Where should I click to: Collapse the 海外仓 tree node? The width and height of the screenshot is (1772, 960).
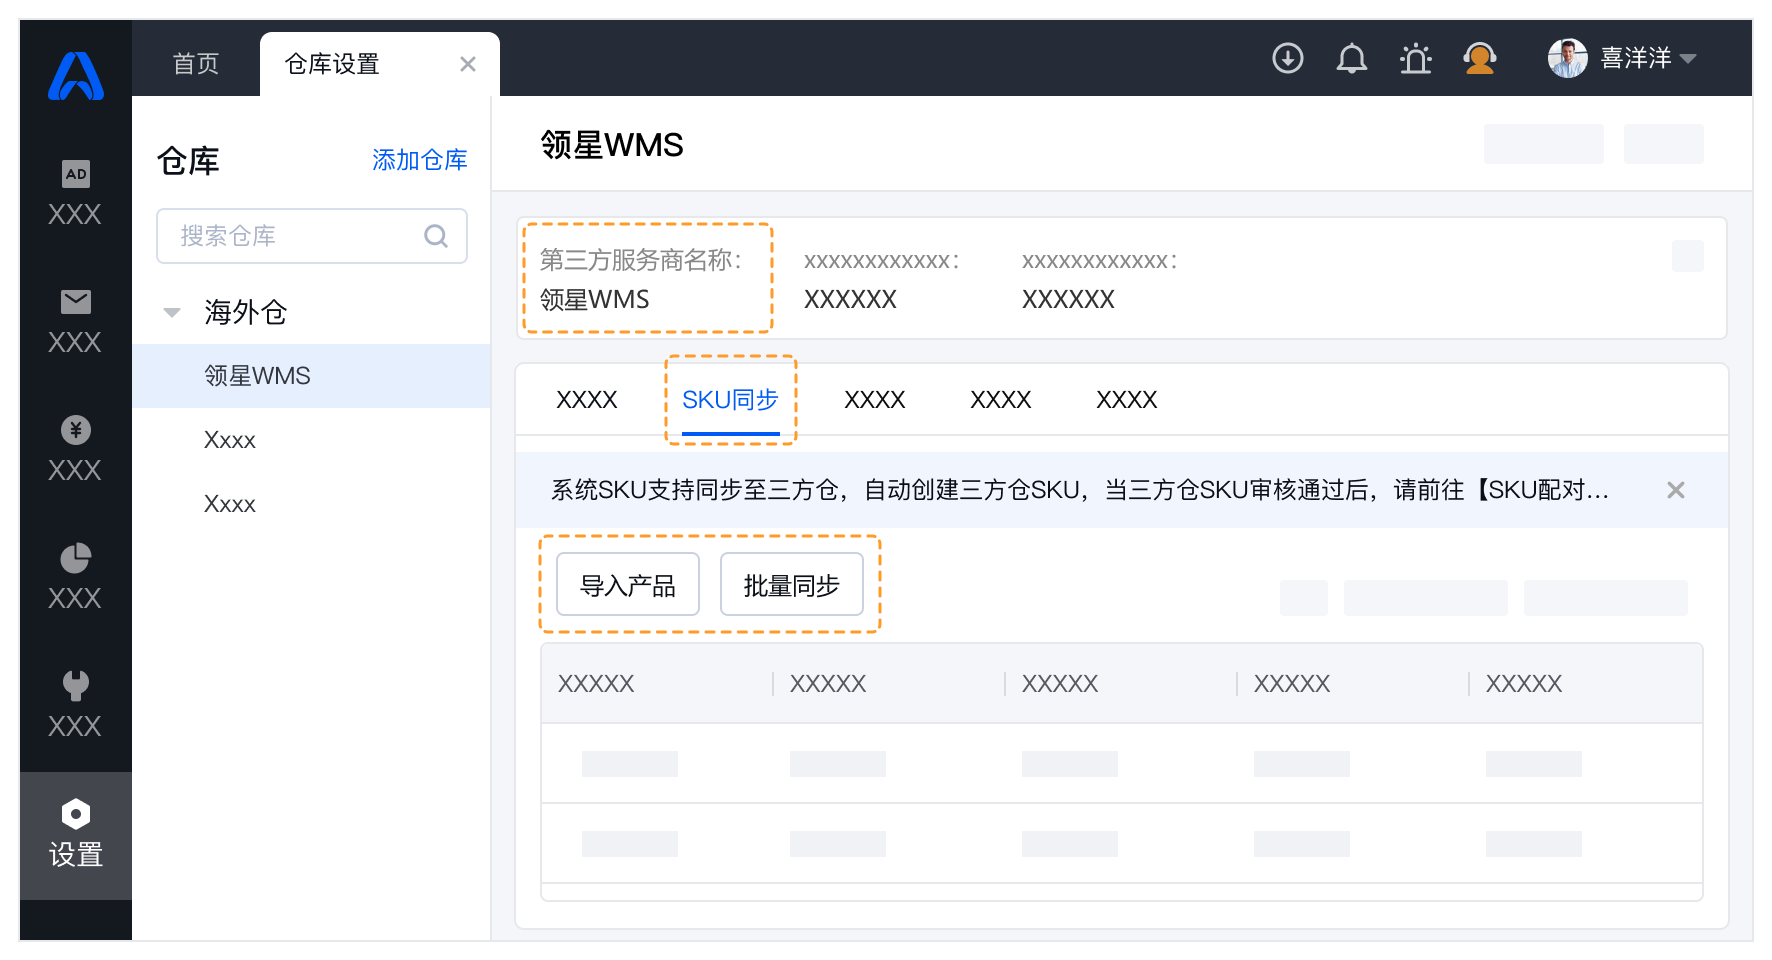[x=171, y=312]
